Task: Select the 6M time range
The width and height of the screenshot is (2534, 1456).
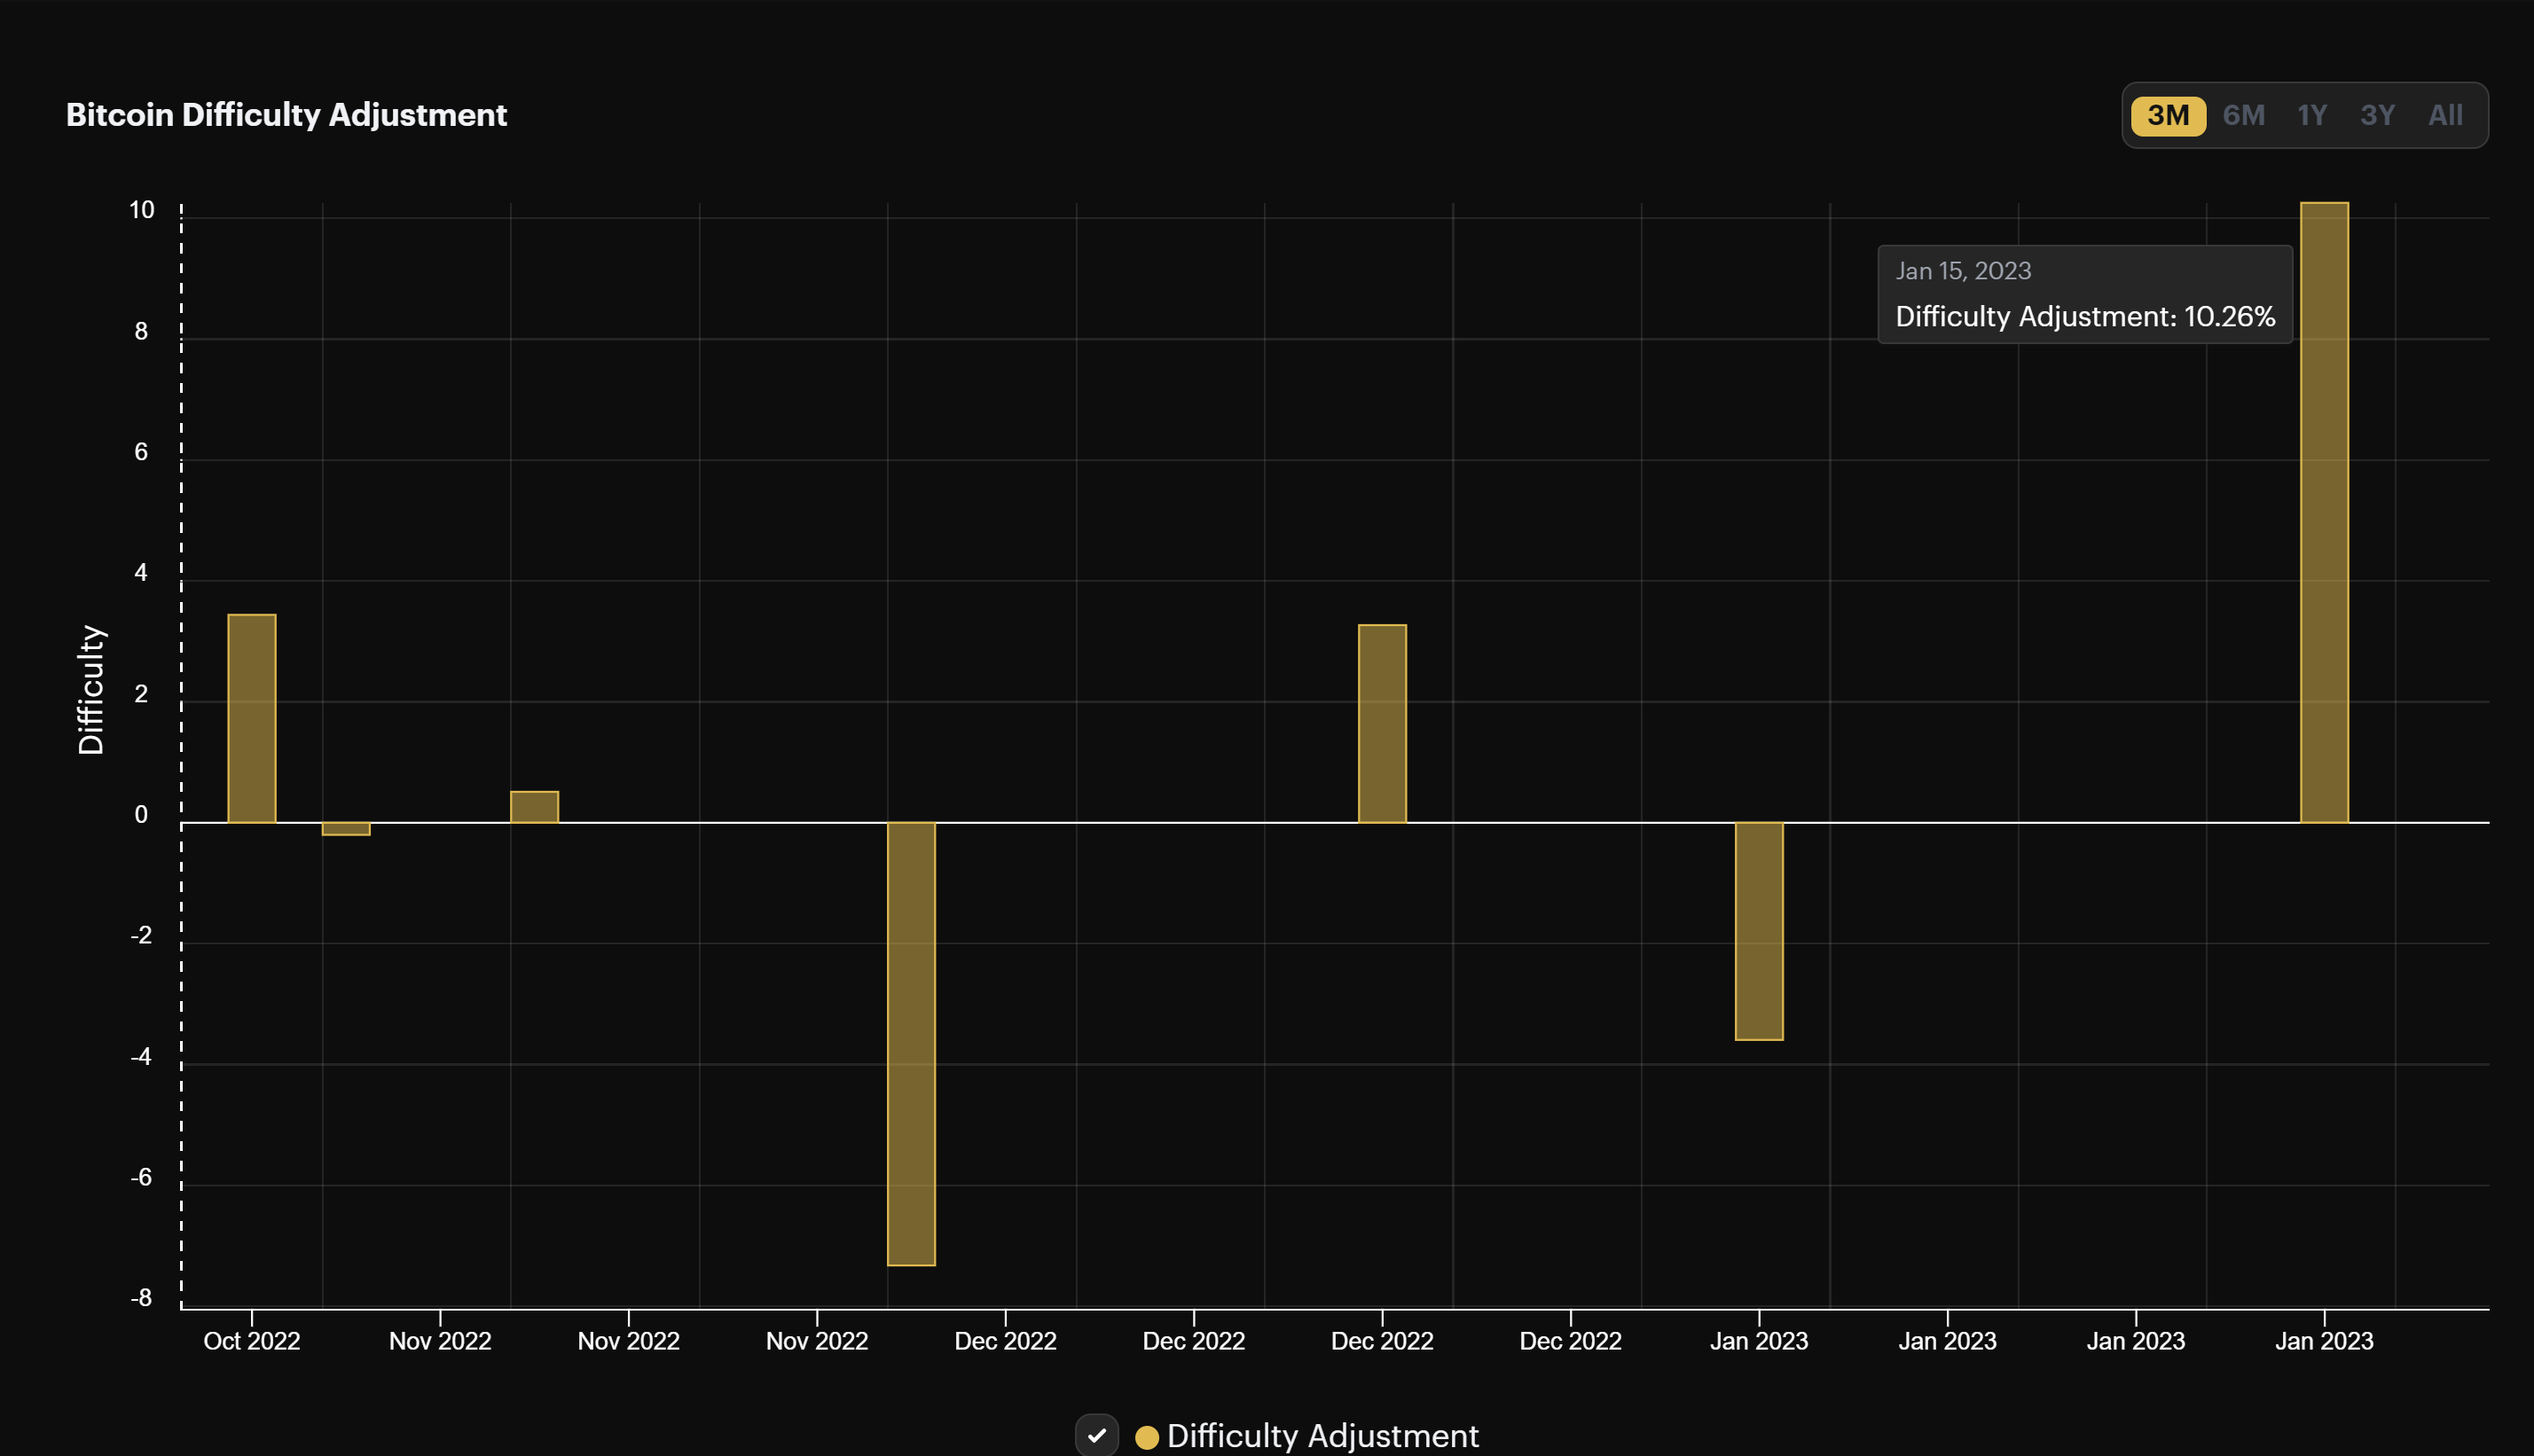Action: [2245, 115]
